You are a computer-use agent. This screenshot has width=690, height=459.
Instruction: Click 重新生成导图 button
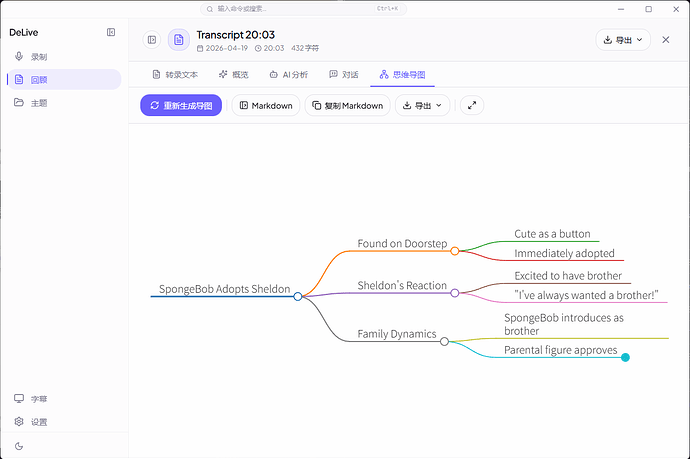pos(181,106)
